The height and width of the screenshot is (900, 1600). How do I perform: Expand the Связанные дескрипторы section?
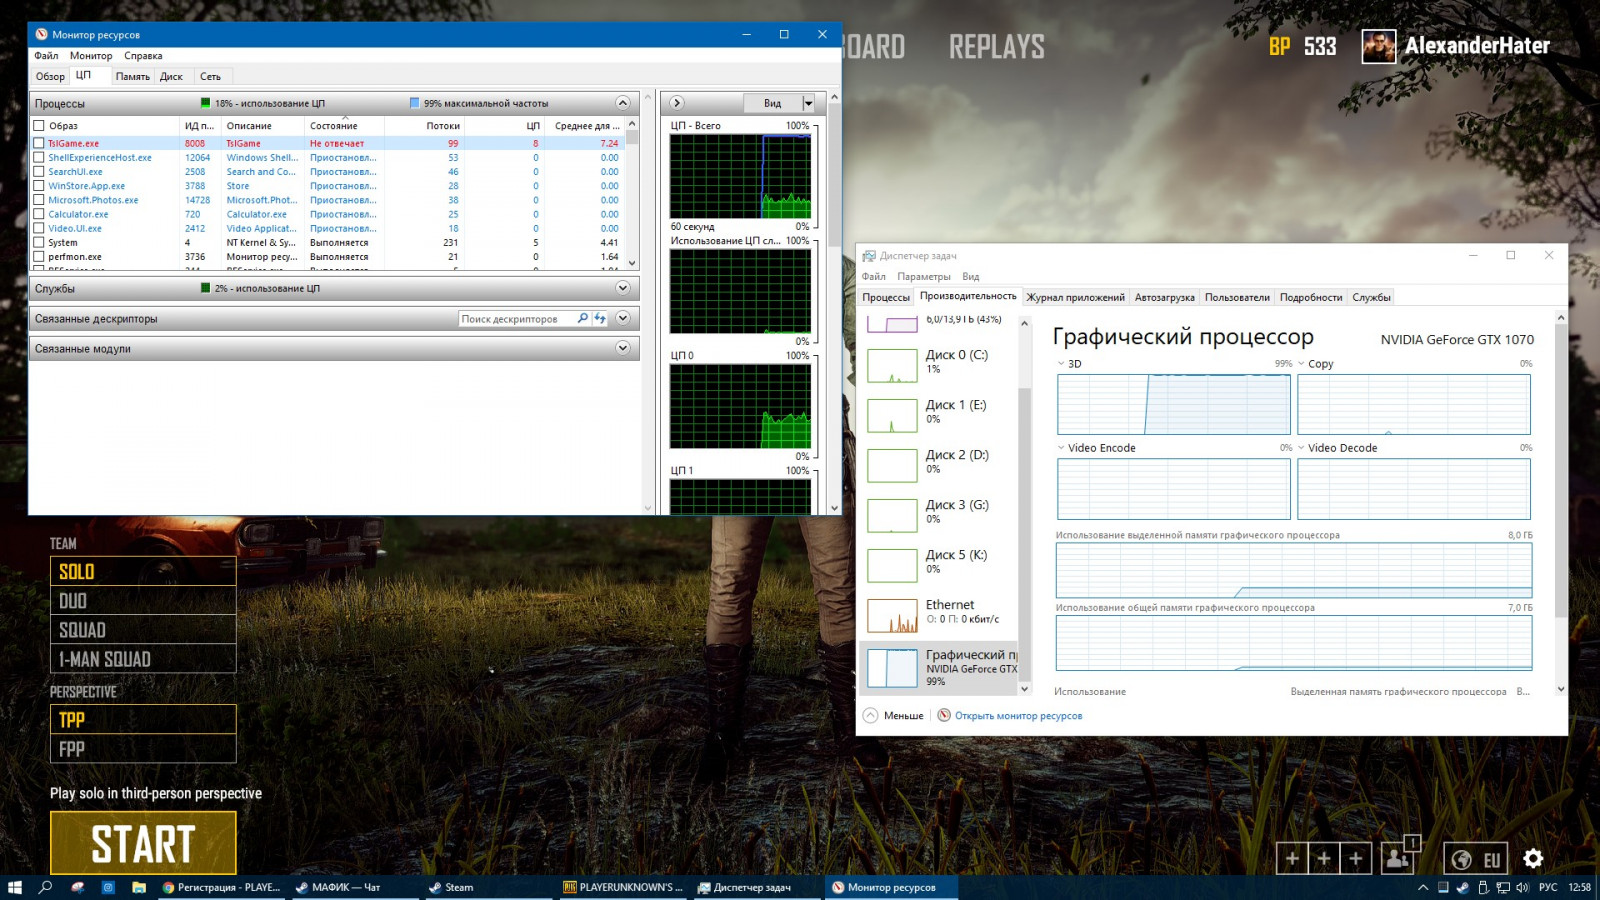622,318
